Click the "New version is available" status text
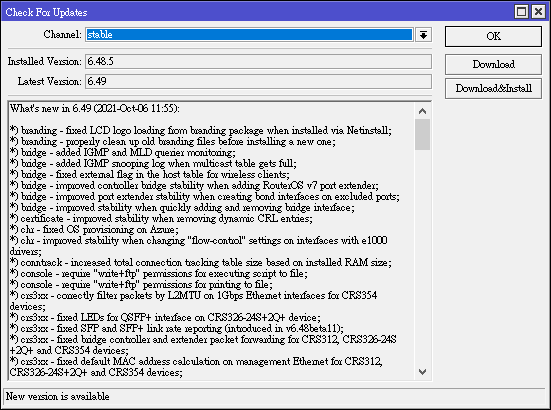551x410 pixels. pyautogui.click(x=58, y=397)
